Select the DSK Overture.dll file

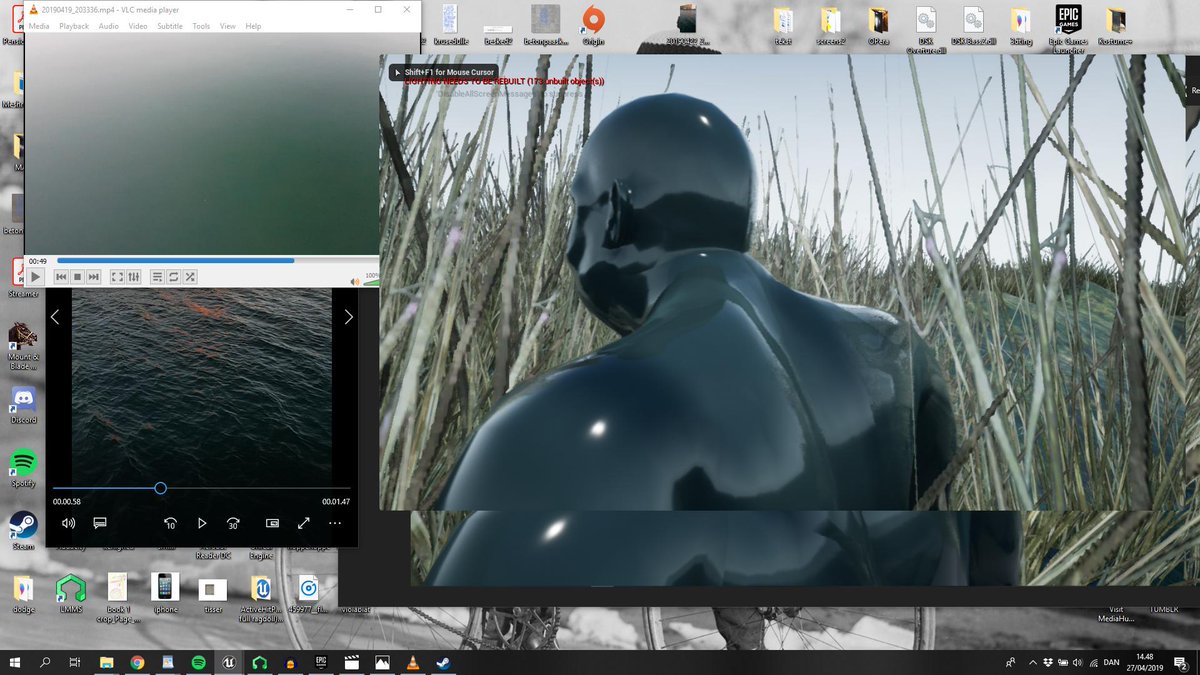(x=927, y=30)
